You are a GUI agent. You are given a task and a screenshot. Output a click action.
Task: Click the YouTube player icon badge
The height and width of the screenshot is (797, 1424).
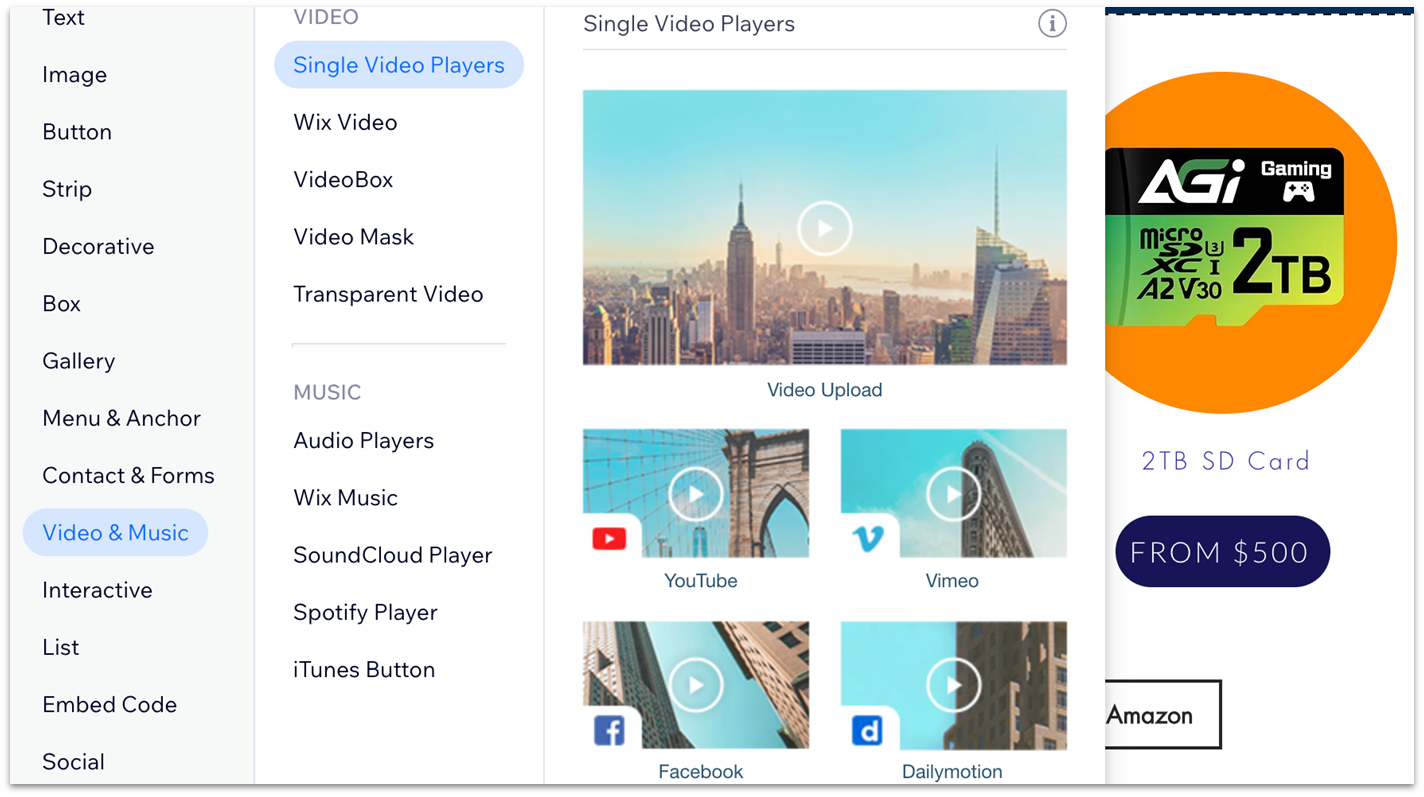pos(609,538)
